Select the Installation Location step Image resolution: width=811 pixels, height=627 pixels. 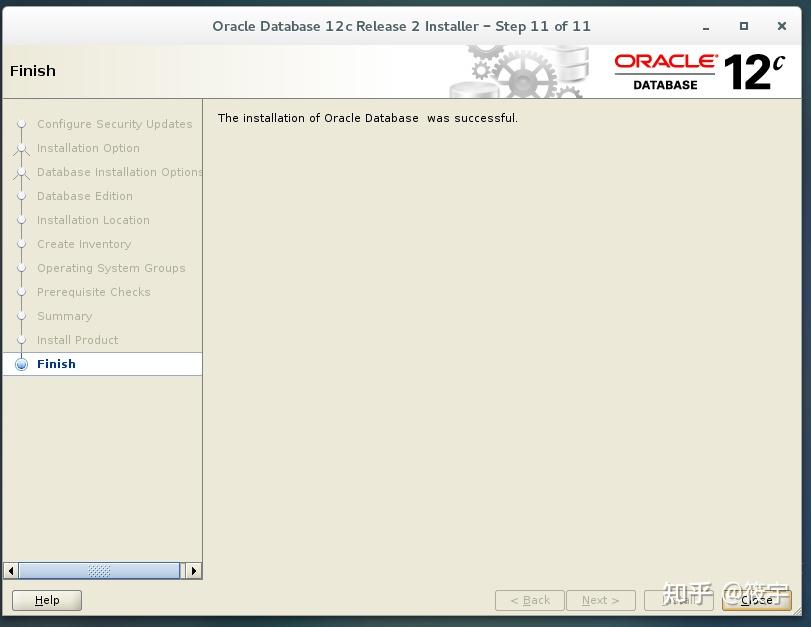click(x=94, y=220)
